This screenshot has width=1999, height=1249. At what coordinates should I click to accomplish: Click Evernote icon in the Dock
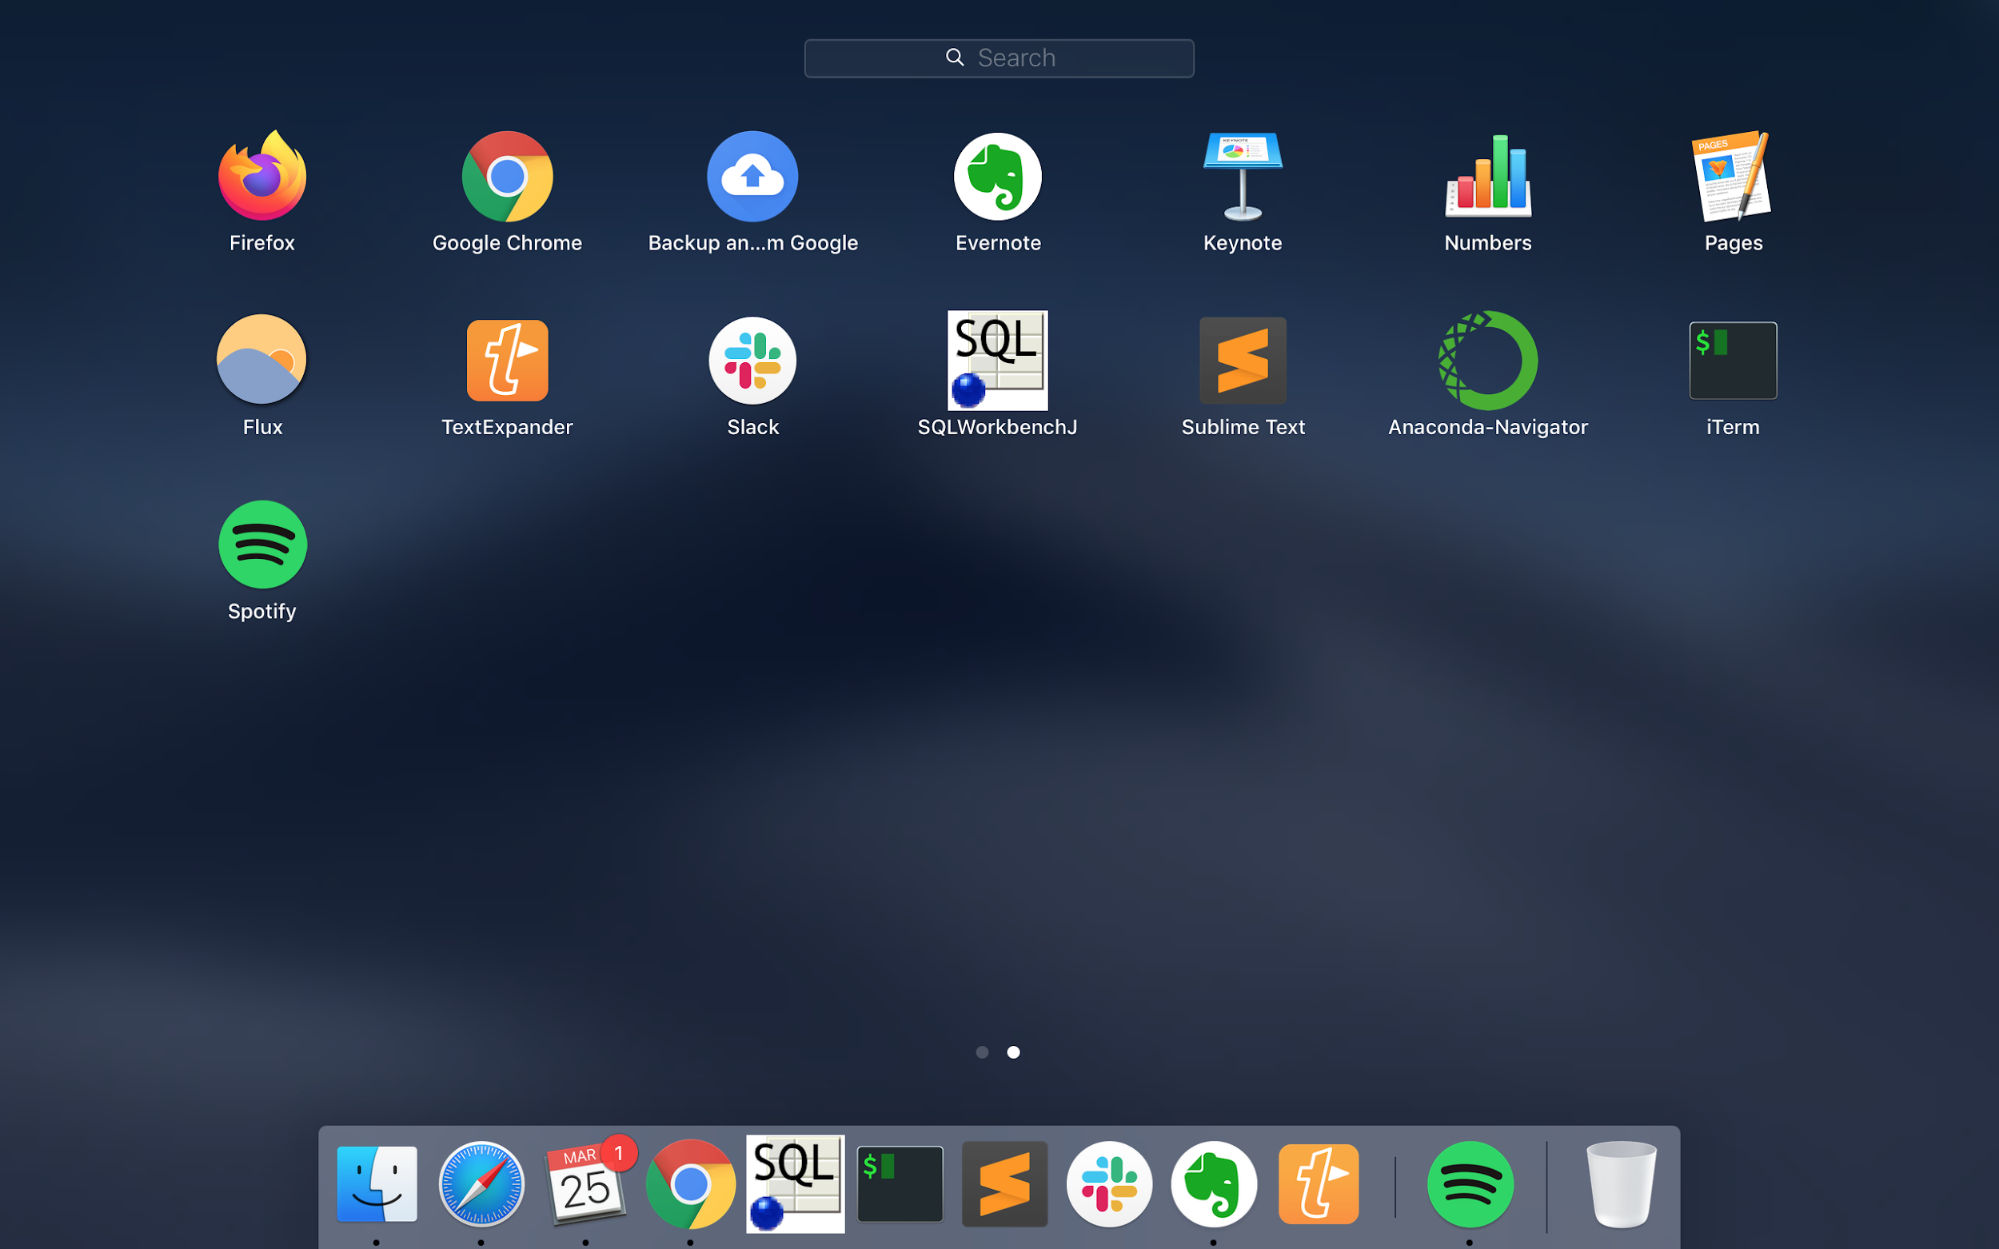[x=1213, y=1184]
